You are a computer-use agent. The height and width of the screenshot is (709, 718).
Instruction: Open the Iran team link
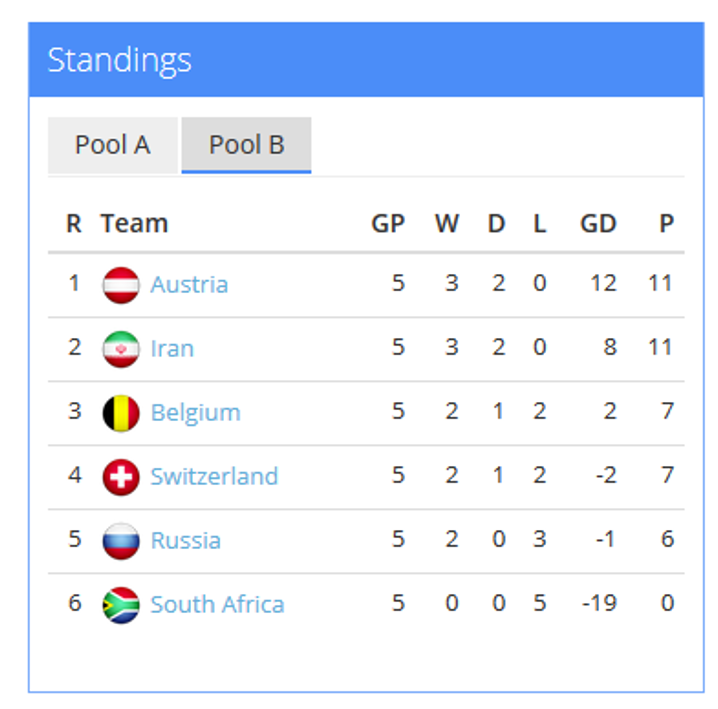pos(172,349)
